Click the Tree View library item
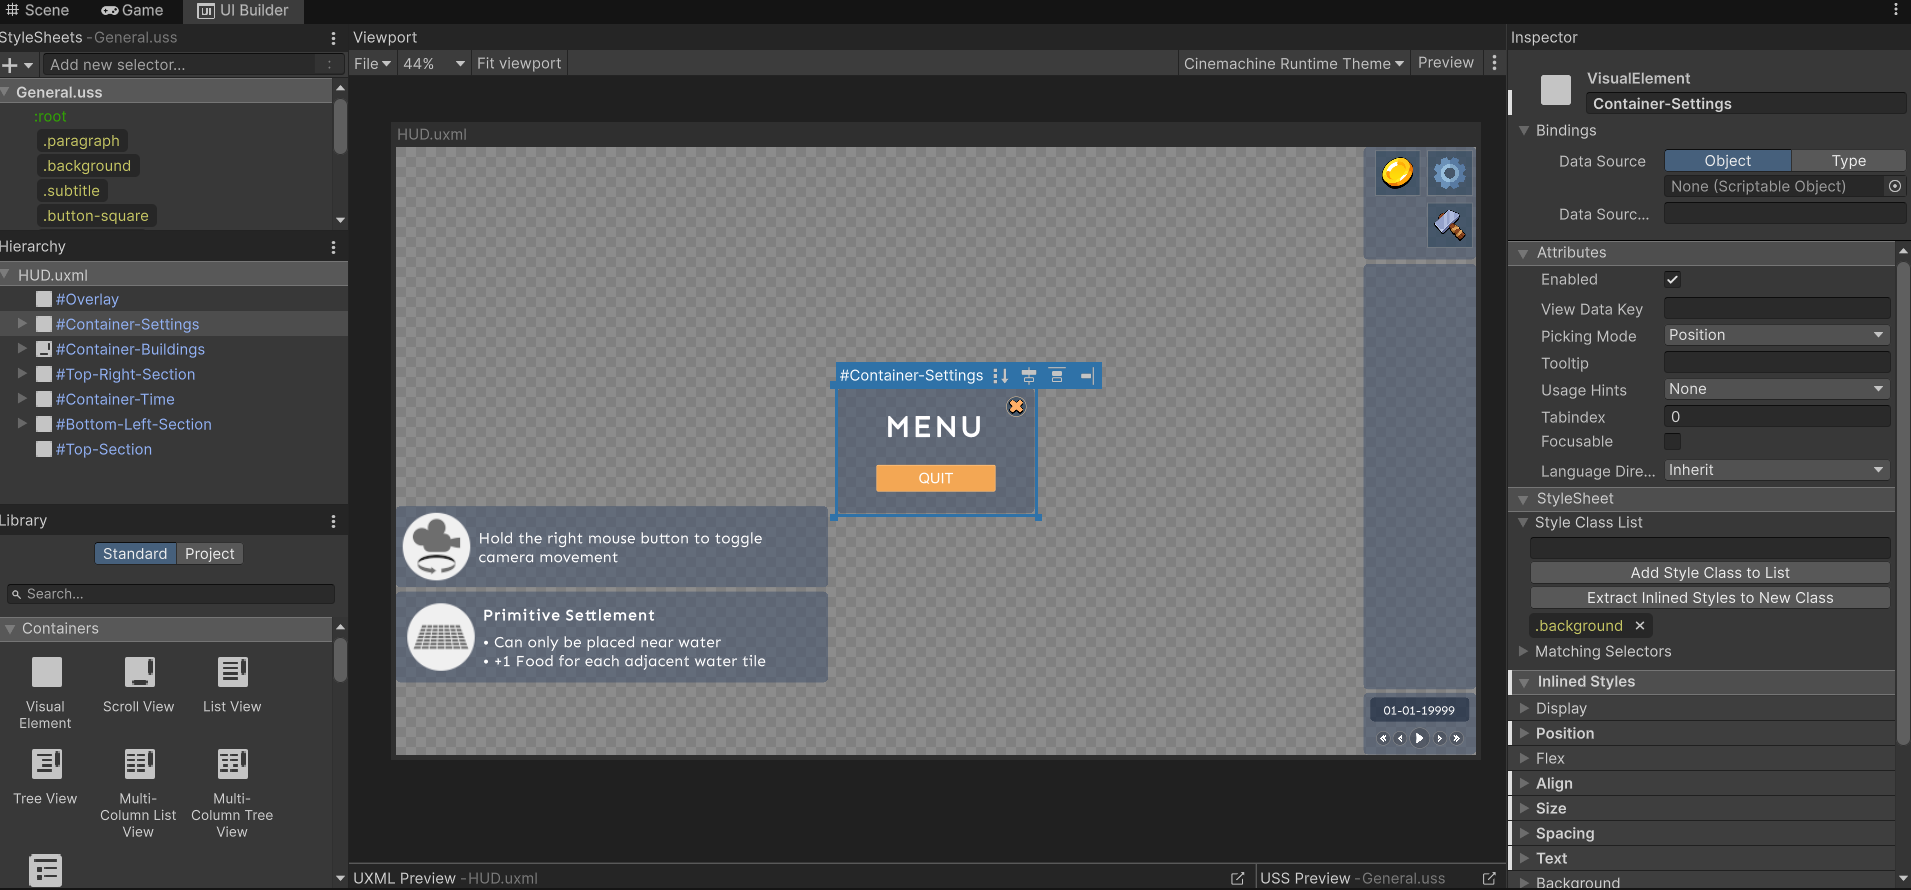The height and width of the screenshot is (890, 1911). (46, 777)
